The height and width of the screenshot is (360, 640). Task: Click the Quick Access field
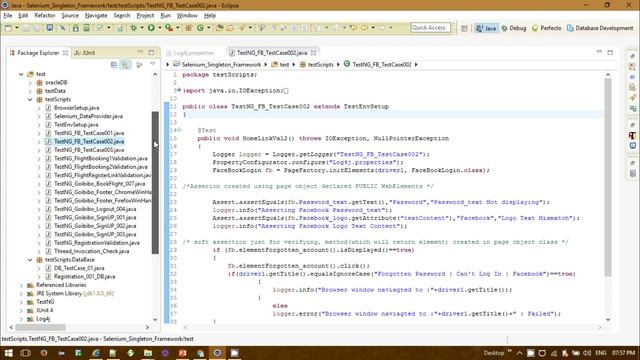[431, 28]
